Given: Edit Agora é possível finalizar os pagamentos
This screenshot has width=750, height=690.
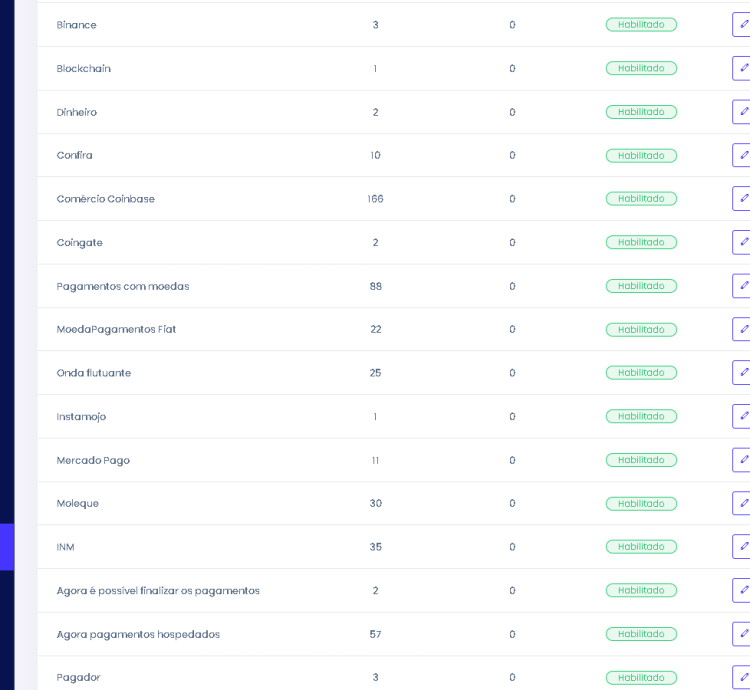Looking at the screenshot, I should point(742,590).
